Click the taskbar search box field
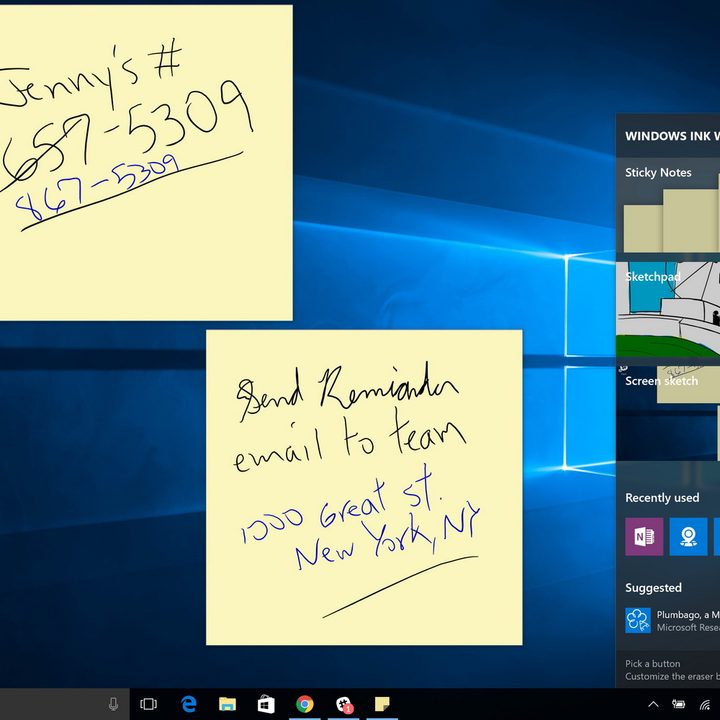Image resolution: width=720 pixels, height=720 pixels. tap(65, 704)
